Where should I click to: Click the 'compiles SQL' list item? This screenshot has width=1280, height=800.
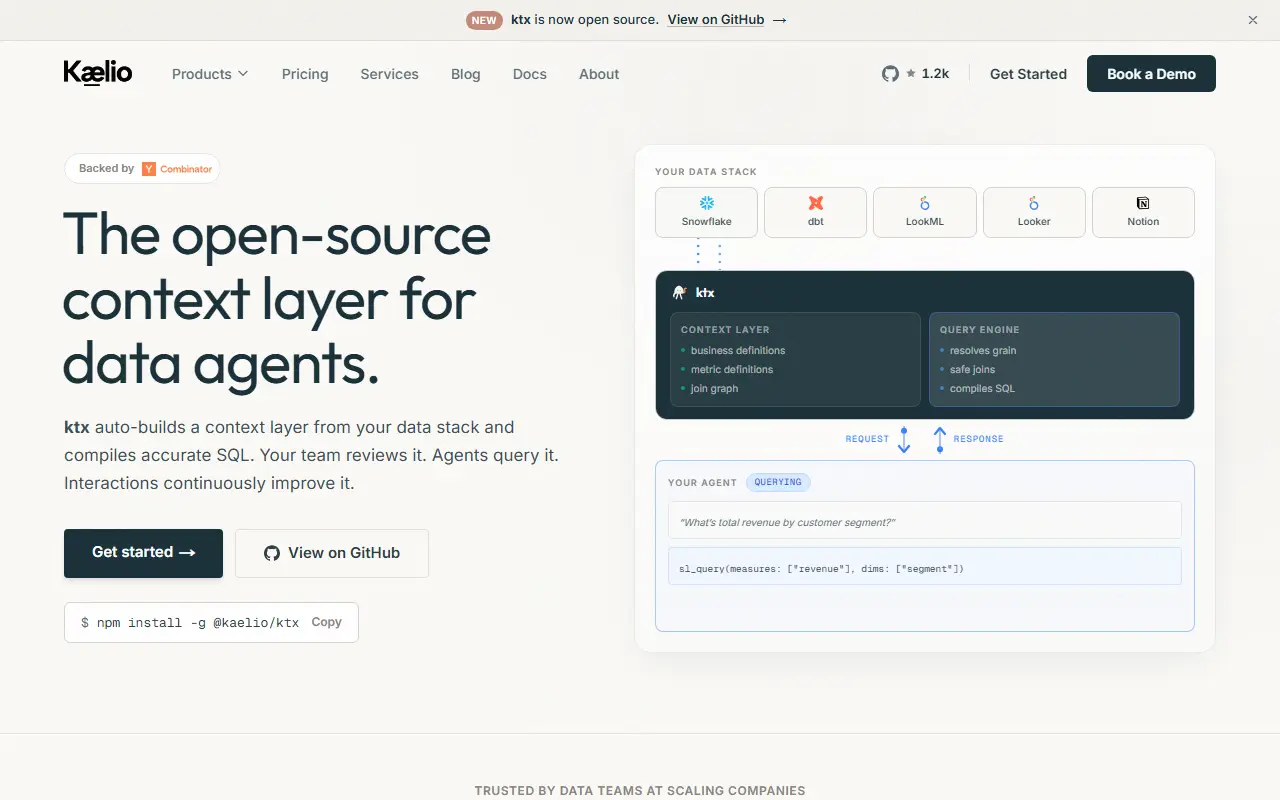[x=982, y=389]
